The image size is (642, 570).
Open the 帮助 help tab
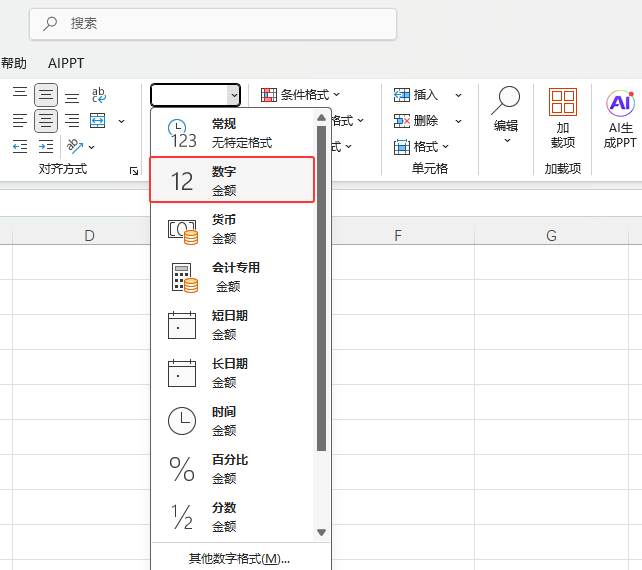click(14, 63)
